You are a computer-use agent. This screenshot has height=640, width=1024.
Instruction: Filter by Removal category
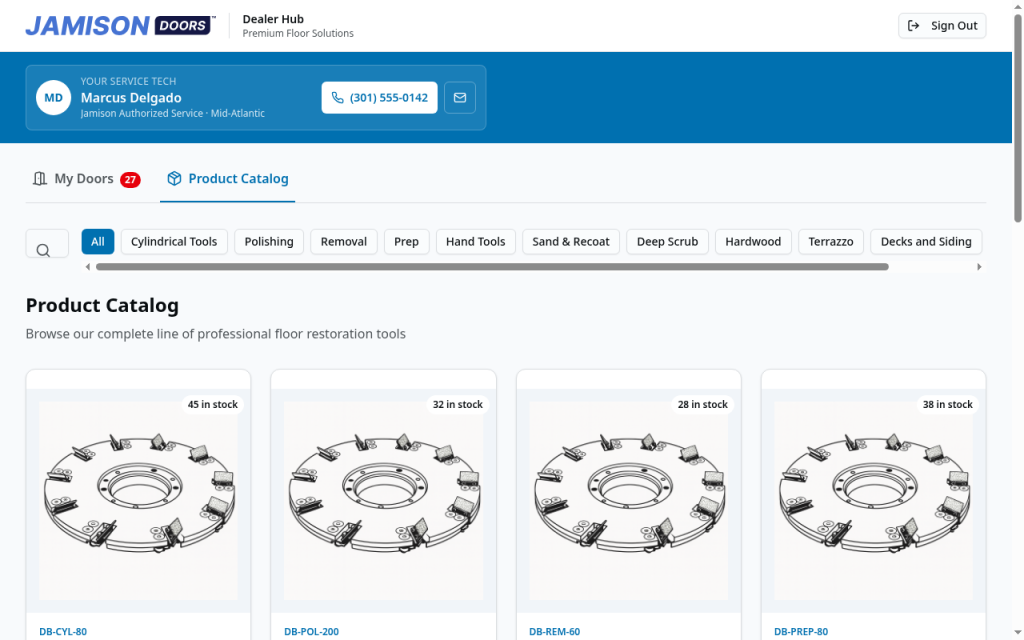click(x=344, y=242)
